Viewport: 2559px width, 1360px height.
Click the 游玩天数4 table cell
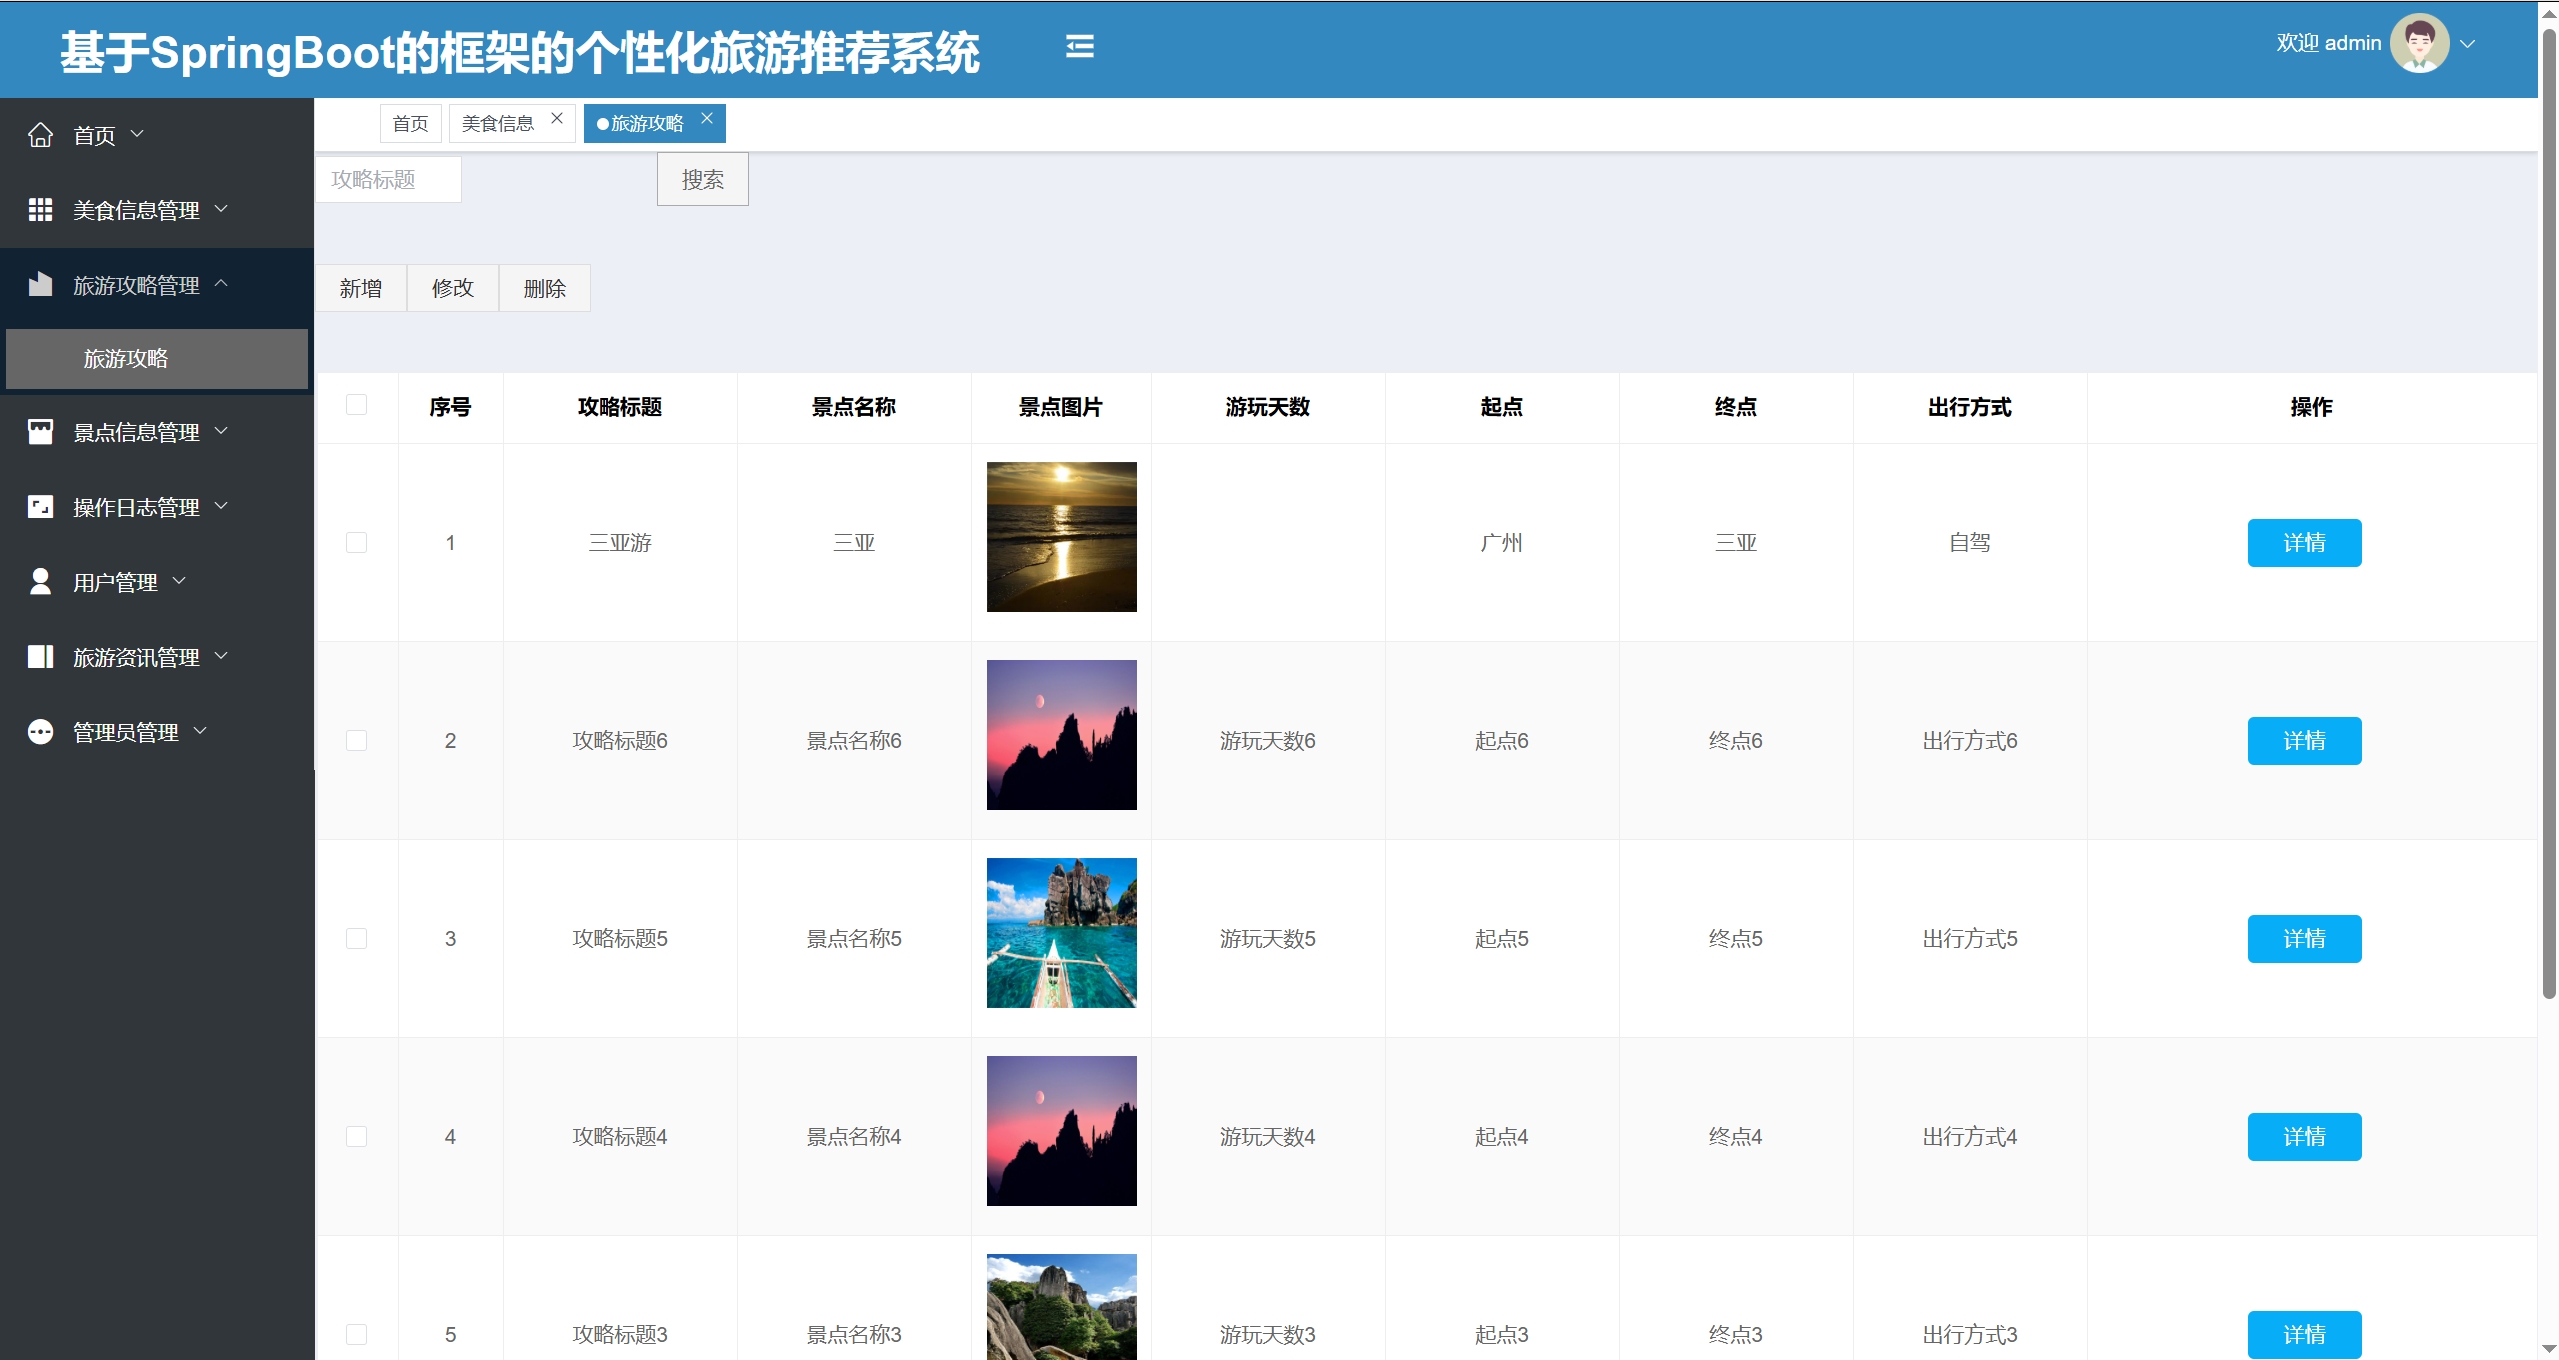[1267, 1136]
